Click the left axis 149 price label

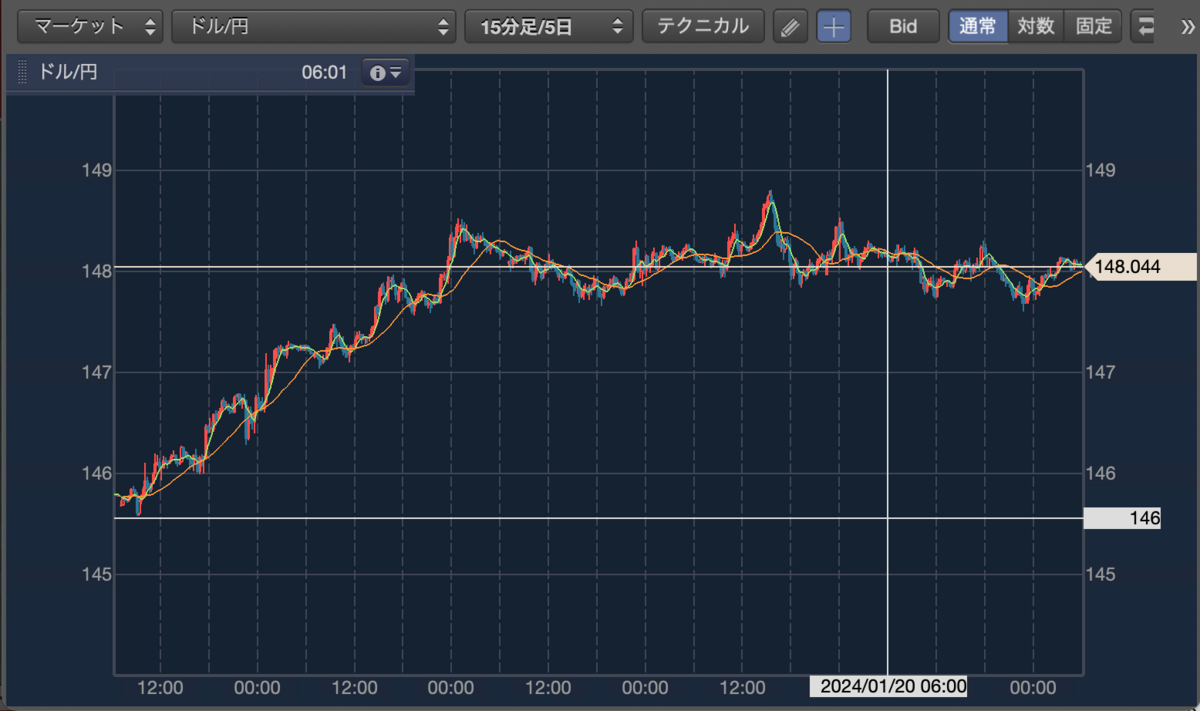(98, 170)
